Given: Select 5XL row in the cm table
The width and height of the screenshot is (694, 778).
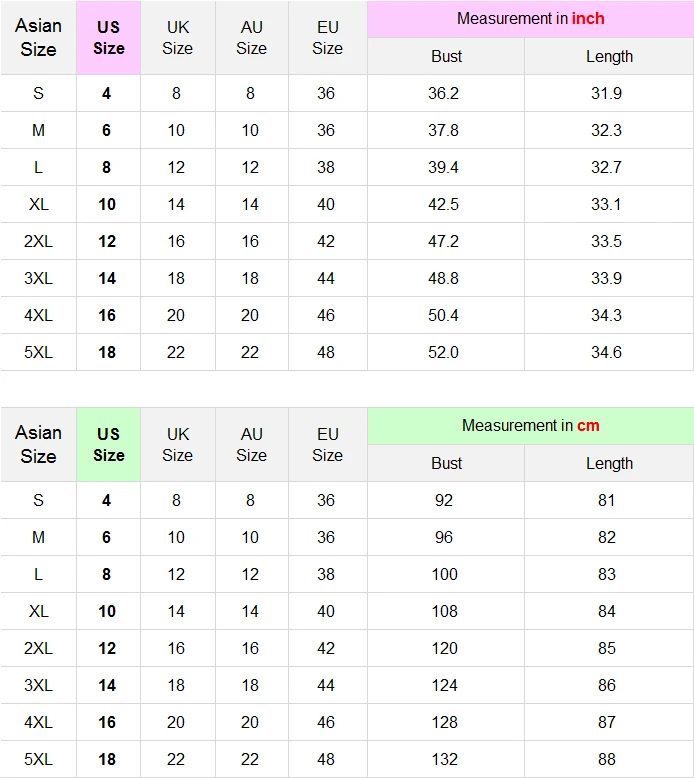Looking at the screenshot, I should [347, 759].
